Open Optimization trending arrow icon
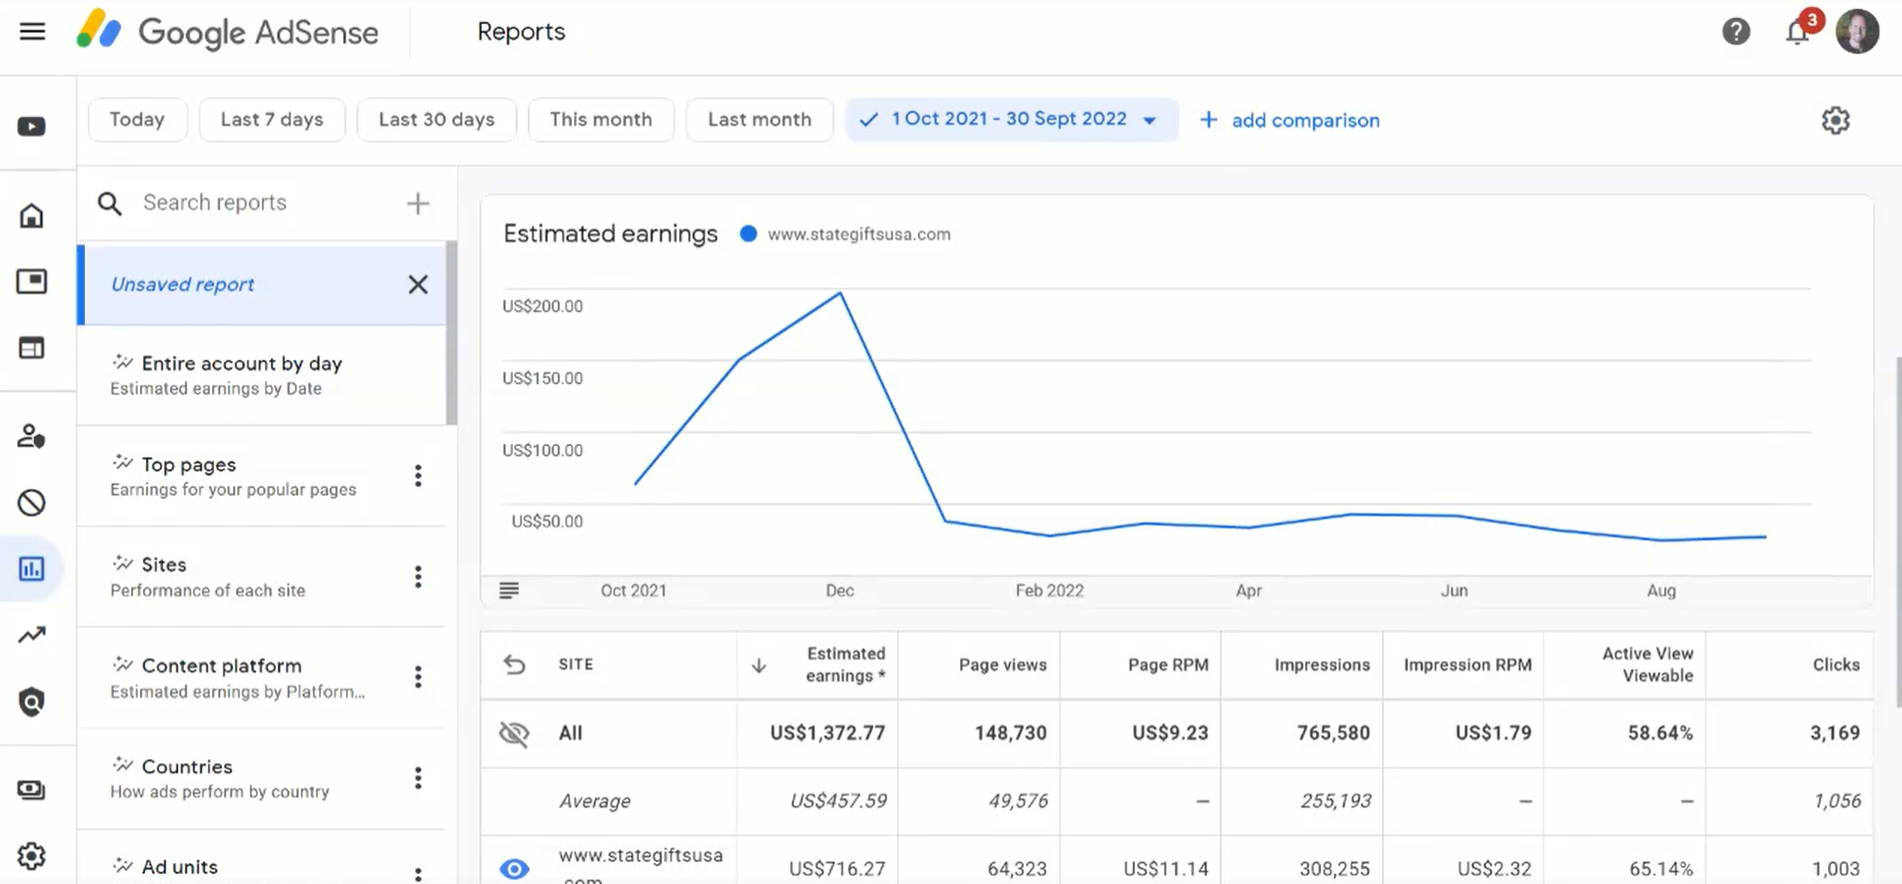Screen dimensions: 1902x884 32,635
